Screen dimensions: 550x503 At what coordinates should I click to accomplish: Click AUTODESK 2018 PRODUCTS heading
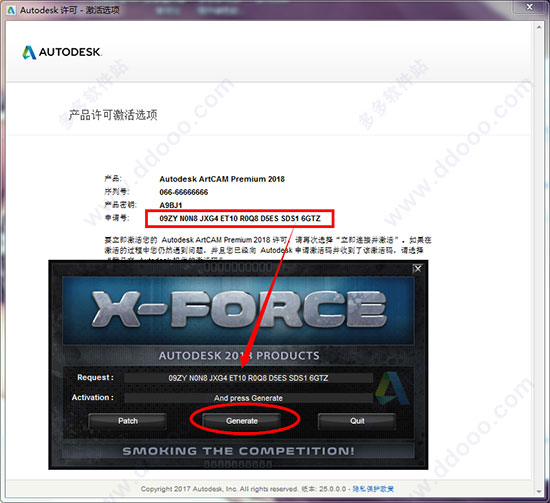tap(239, 356)
